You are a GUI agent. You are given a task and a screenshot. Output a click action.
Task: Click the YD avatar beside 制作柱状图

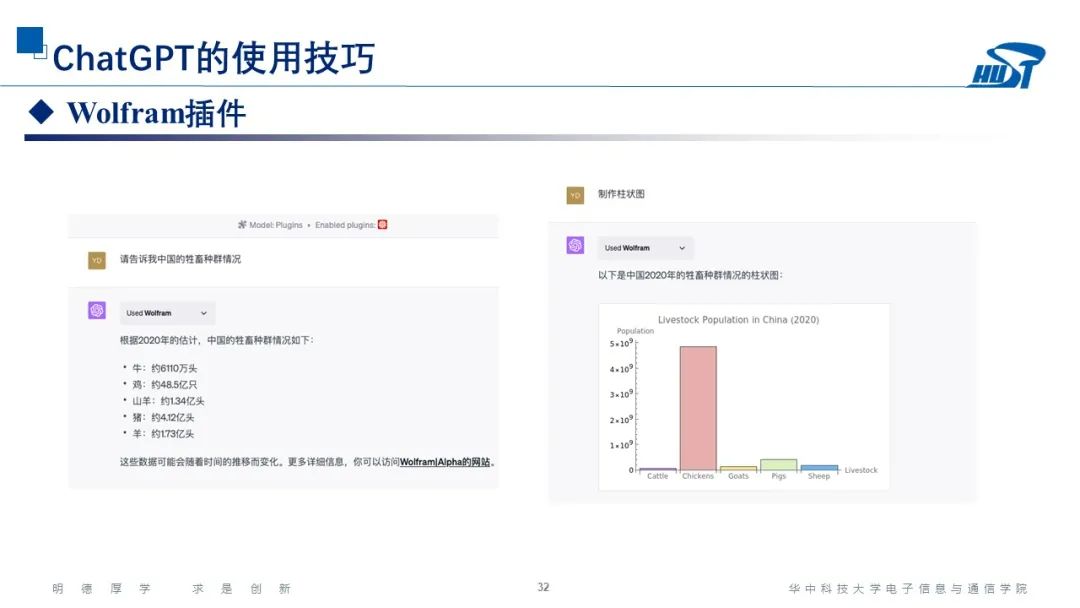575,196
